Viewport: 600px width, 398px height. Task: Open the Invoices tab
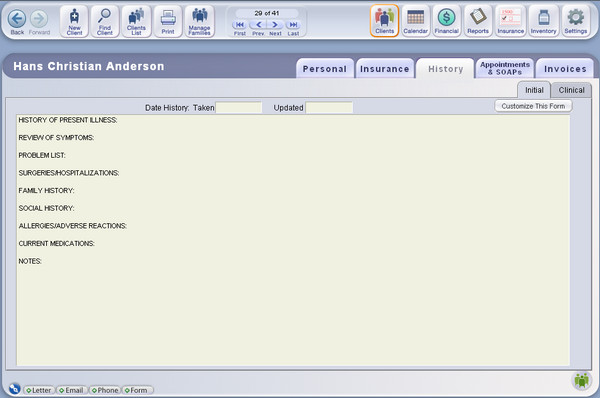(x=565, y=69)
